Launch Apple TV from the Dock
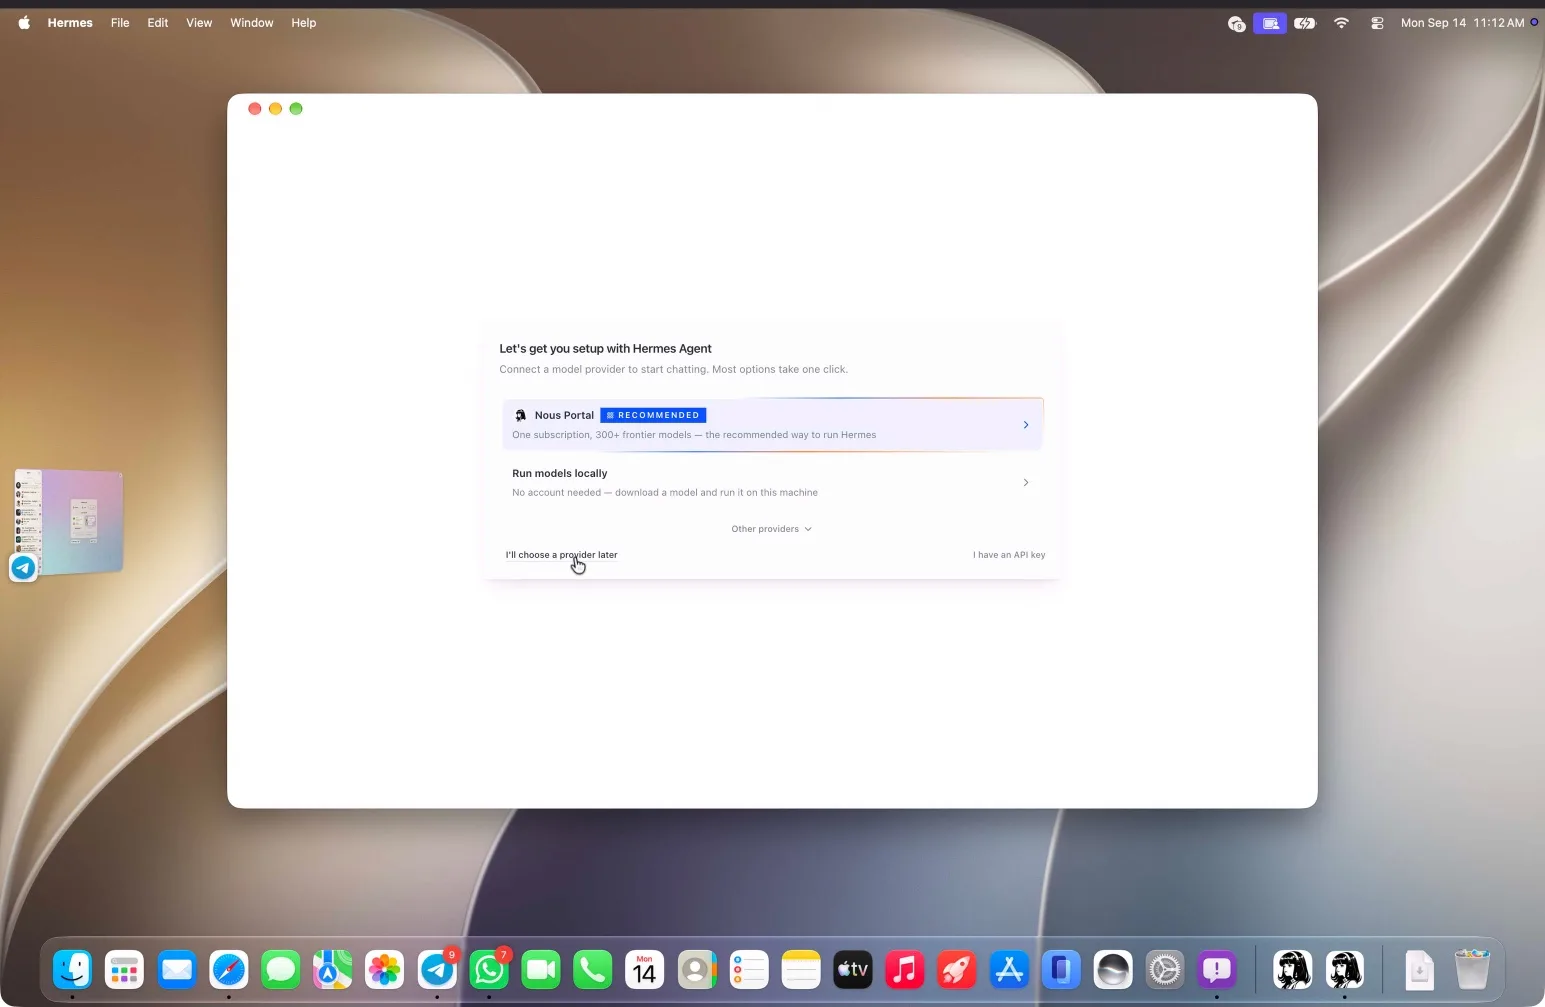This screenshot has width=1545, height=1007. tap(853, 969)
